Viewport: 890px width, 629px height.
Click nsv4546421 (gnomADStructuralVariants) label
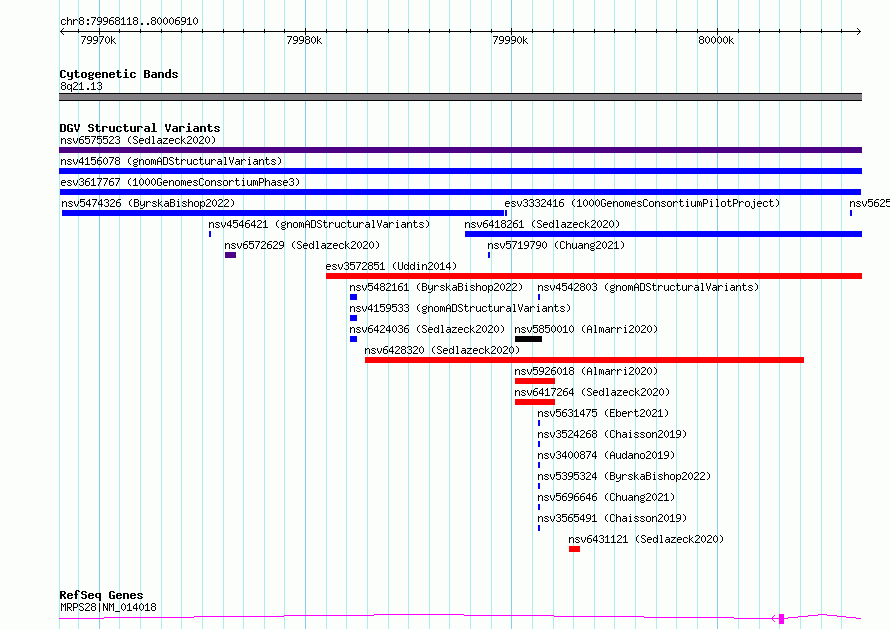[x=319, y=224]
